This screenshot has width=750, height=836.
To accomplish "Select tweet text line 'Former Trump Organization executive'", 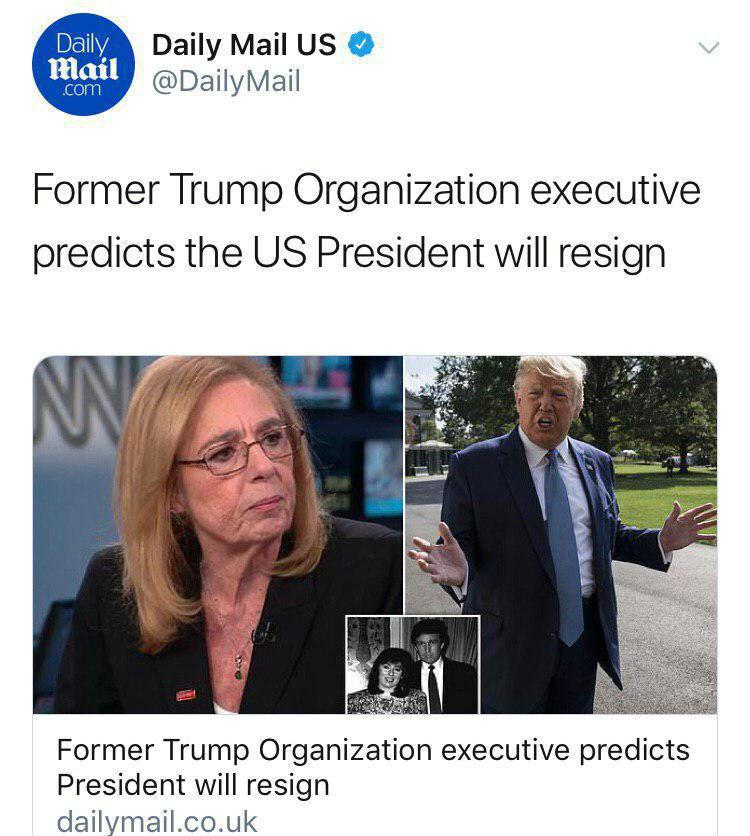I will [366, 190].
